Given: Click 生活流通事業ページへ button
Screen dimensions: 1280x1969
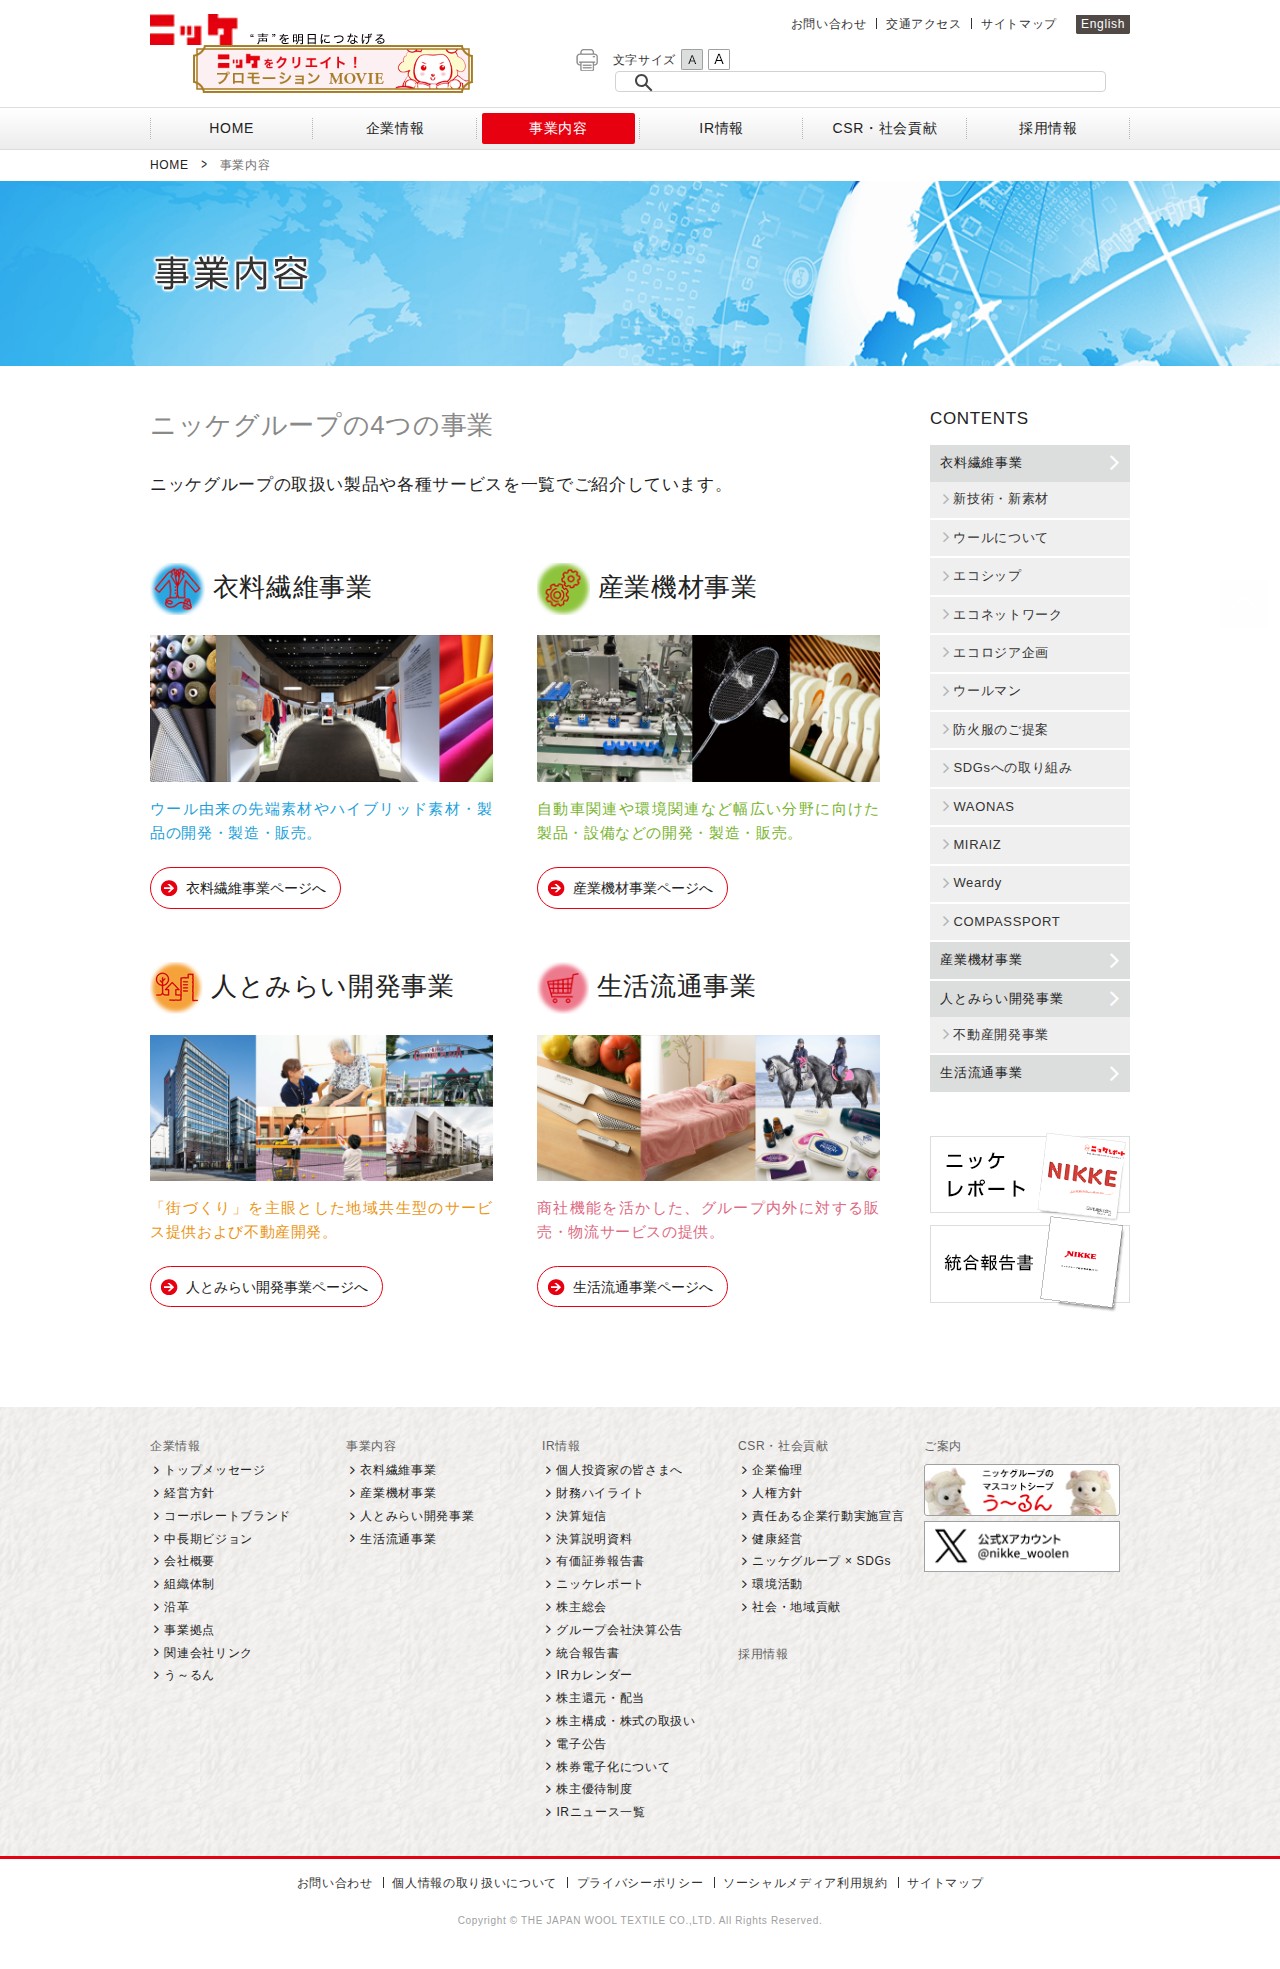Looking at the screenshot, I should tap(632, 1287).
